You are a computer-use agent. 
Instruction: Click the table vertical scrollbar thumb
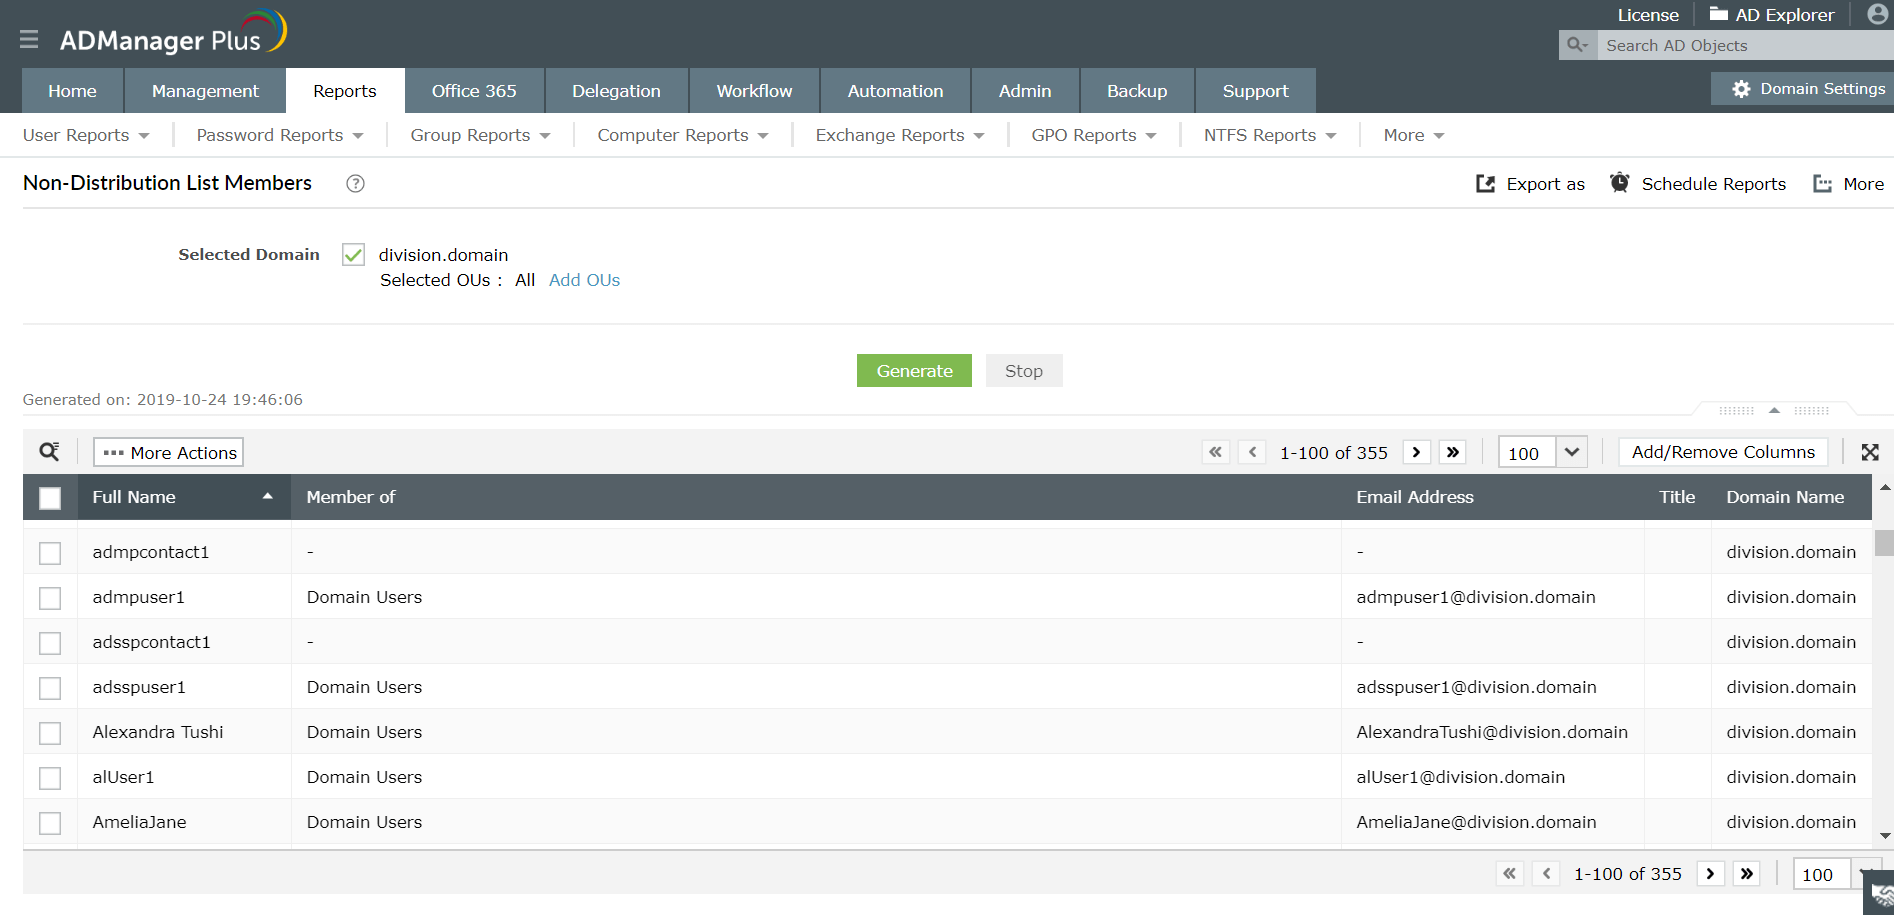click(1884, 542)
